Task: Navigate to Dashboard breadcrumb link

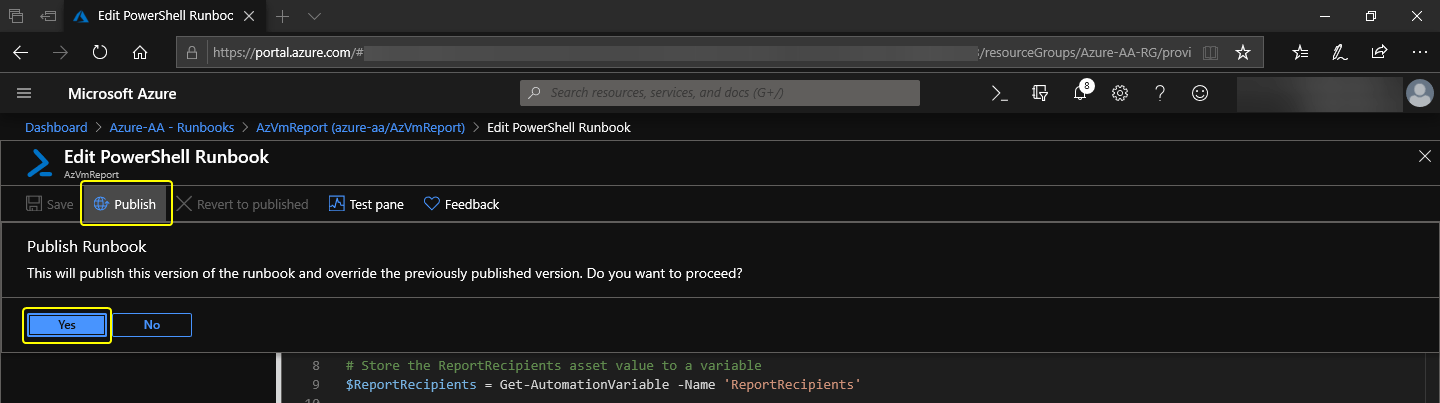Action: [56, 127]
